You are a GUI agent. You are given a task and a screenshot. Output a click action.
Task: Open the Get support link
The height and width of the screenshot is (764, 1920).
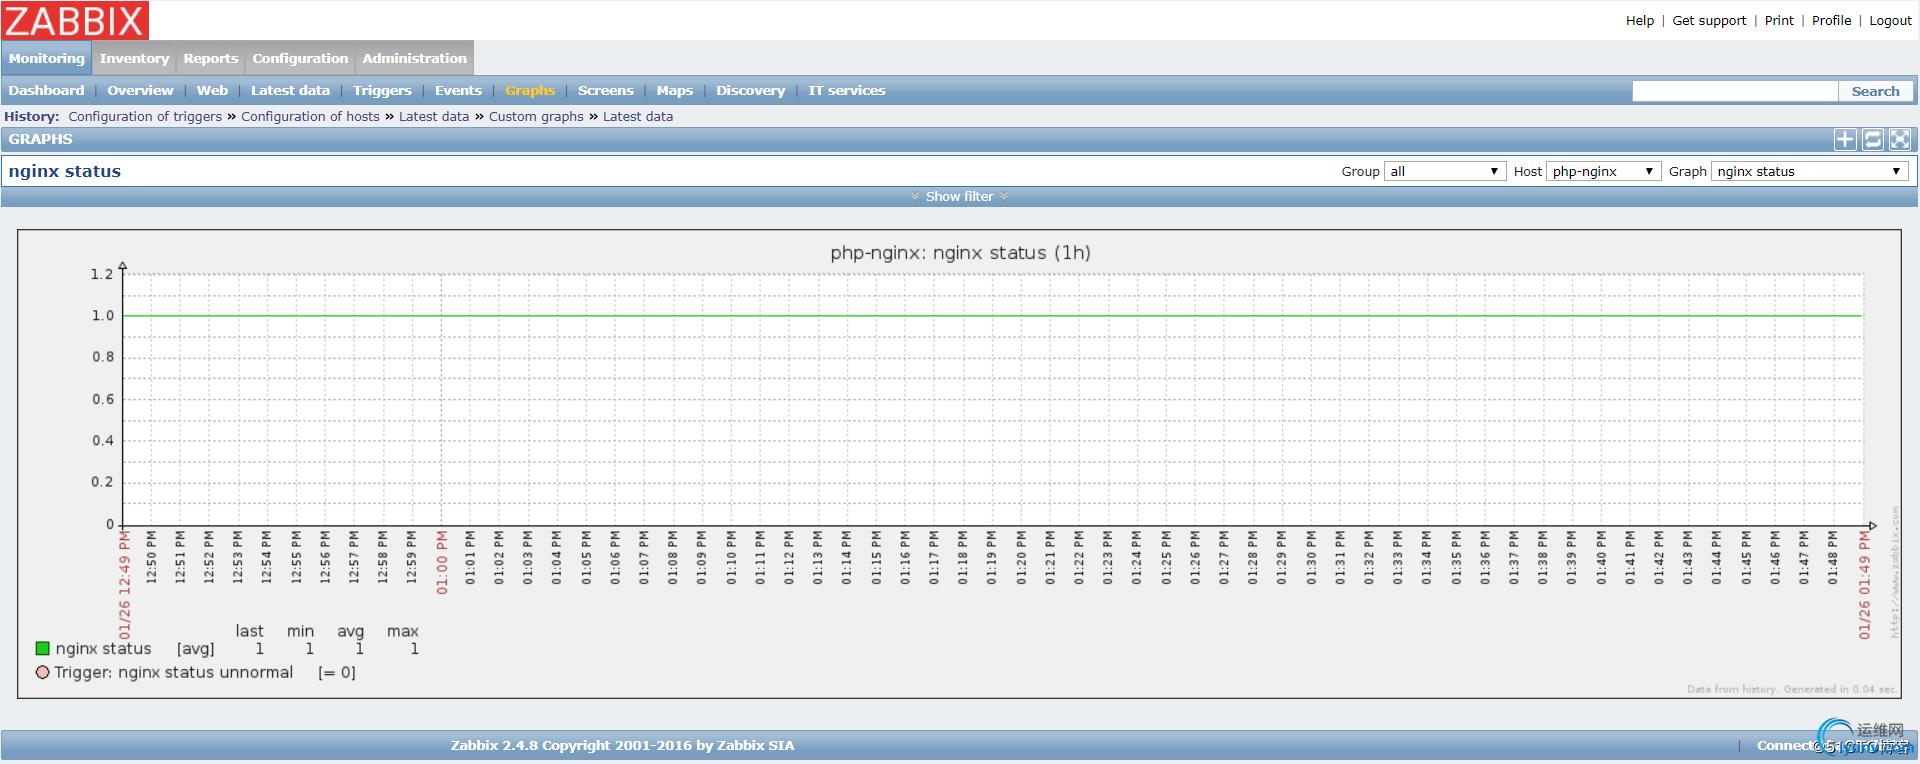[x=1709, y=20]
